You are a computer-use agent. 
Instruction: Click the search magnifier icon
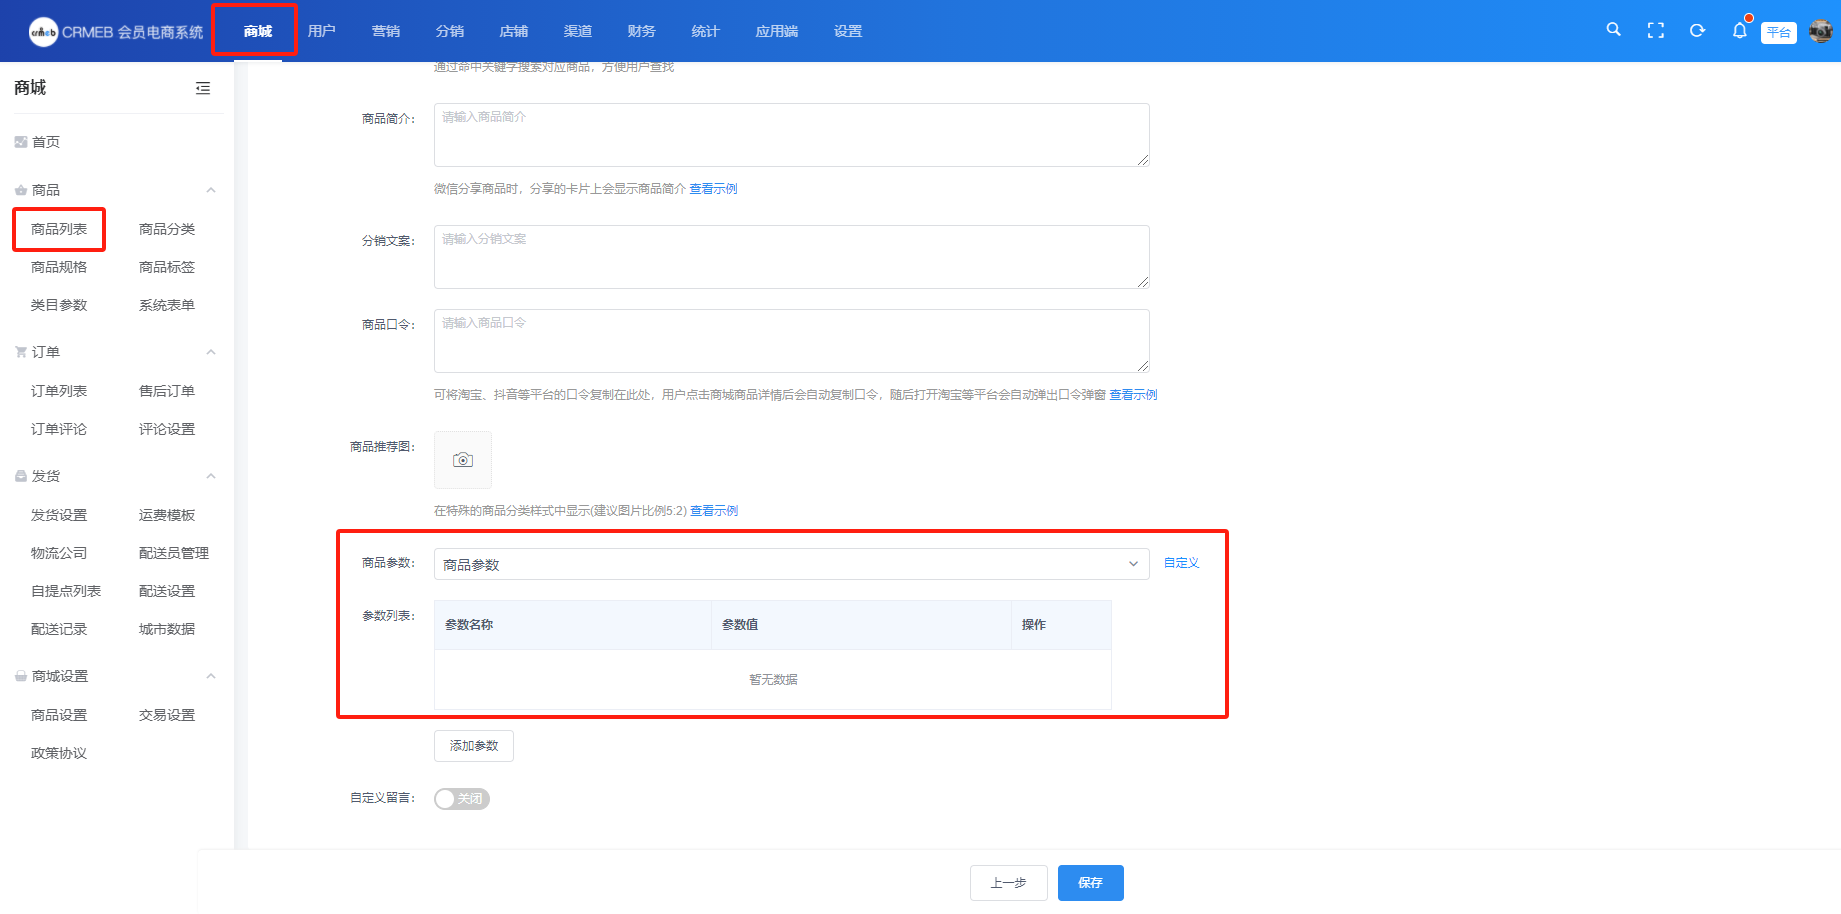tap(1613, 30)
